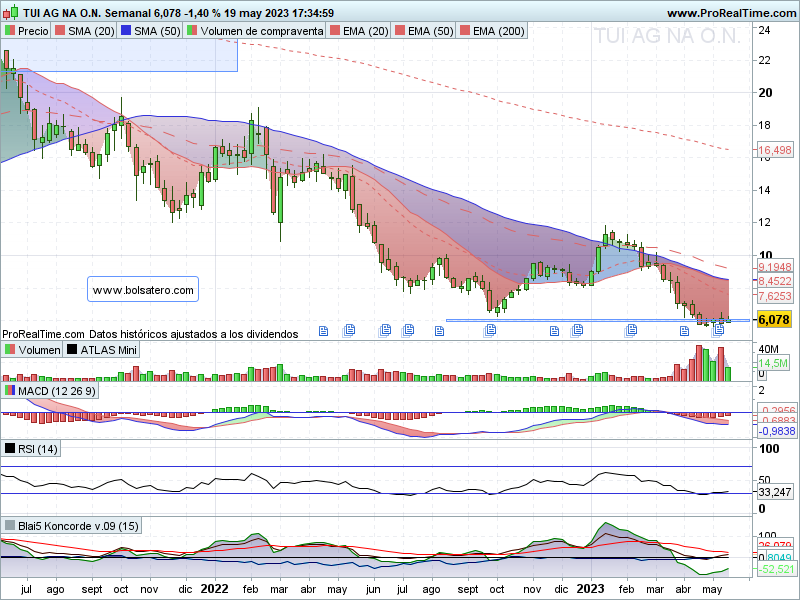Select the horizontal support line near 6
Screen dimensions: 800x600
pyautogui.click(x=597, y=320)
